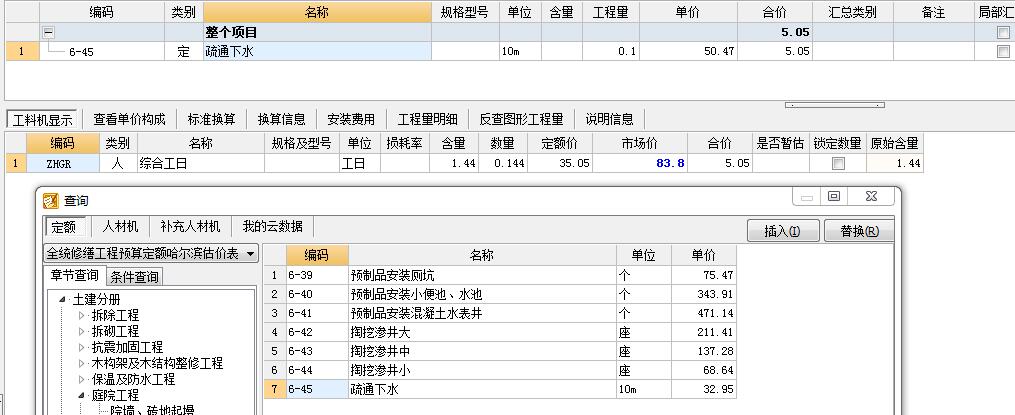This screenshot has width=1015, height=415.
Task: Click the 查询 dialog title icon
Action: pyautogui.click(x=50, y=200)
